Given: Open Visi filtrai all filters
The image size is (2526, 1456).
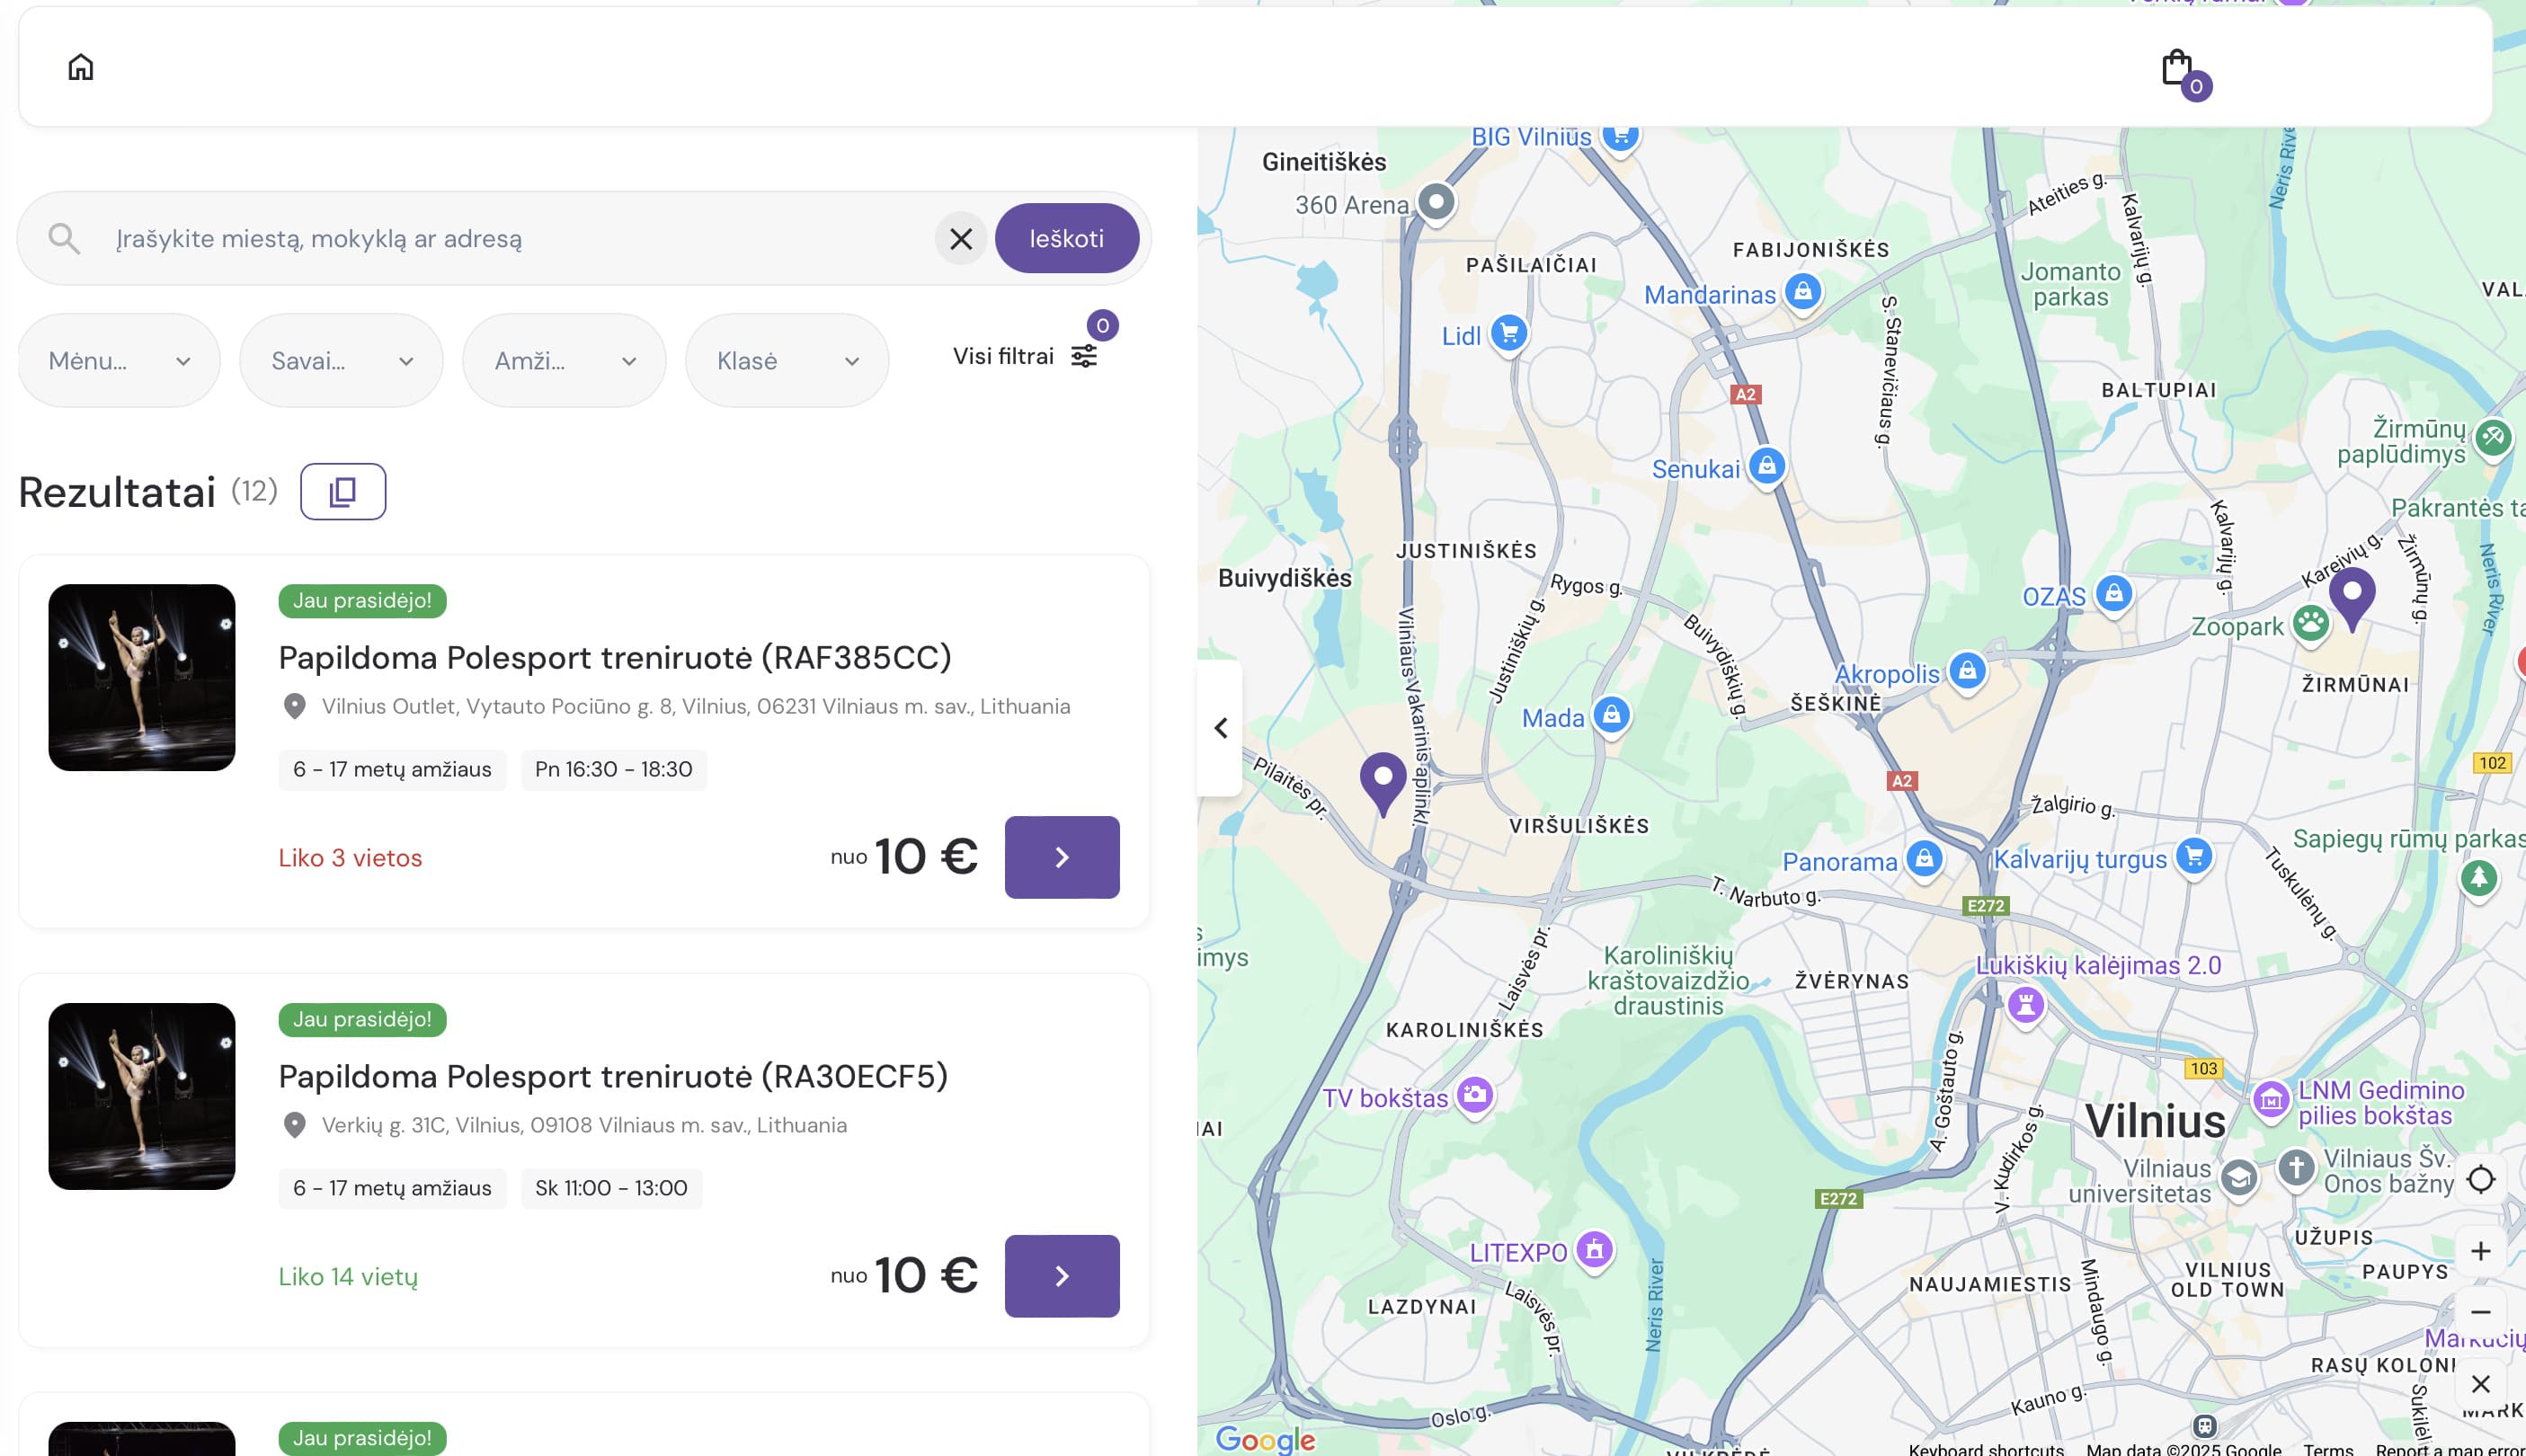Looking at the screenshot, I should click(x=1025, y=356).
